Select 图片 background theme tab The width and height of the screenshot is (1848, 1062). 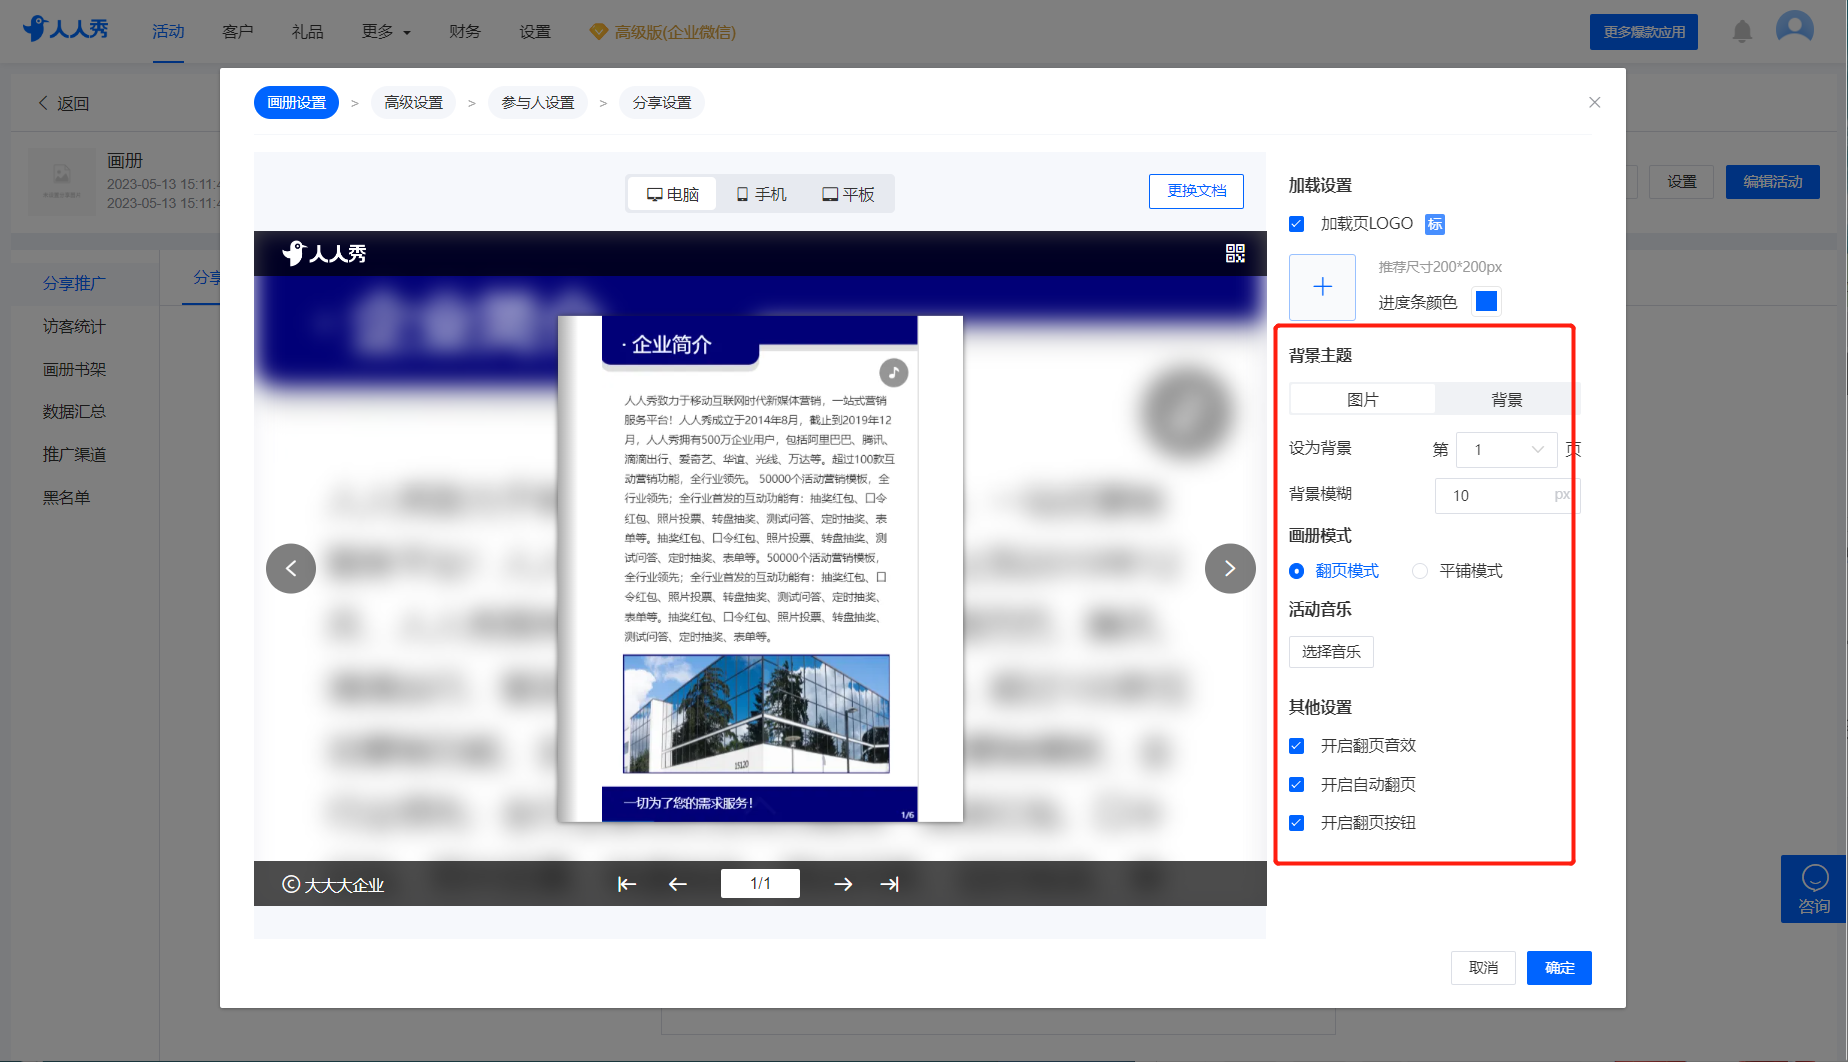click(1363, 400)
